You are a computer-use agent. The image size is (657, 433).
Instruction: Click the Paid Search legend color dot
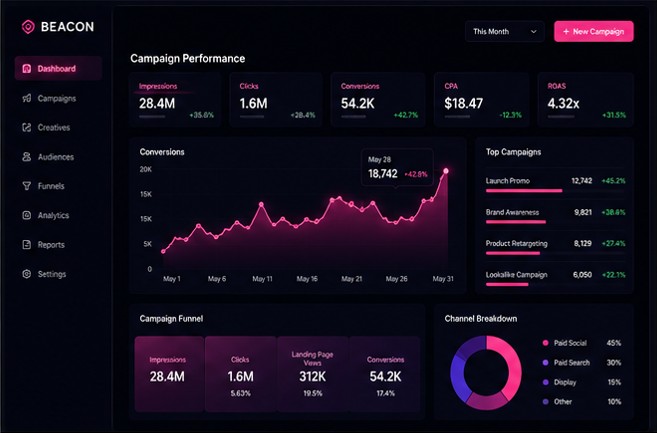point(545,363)
